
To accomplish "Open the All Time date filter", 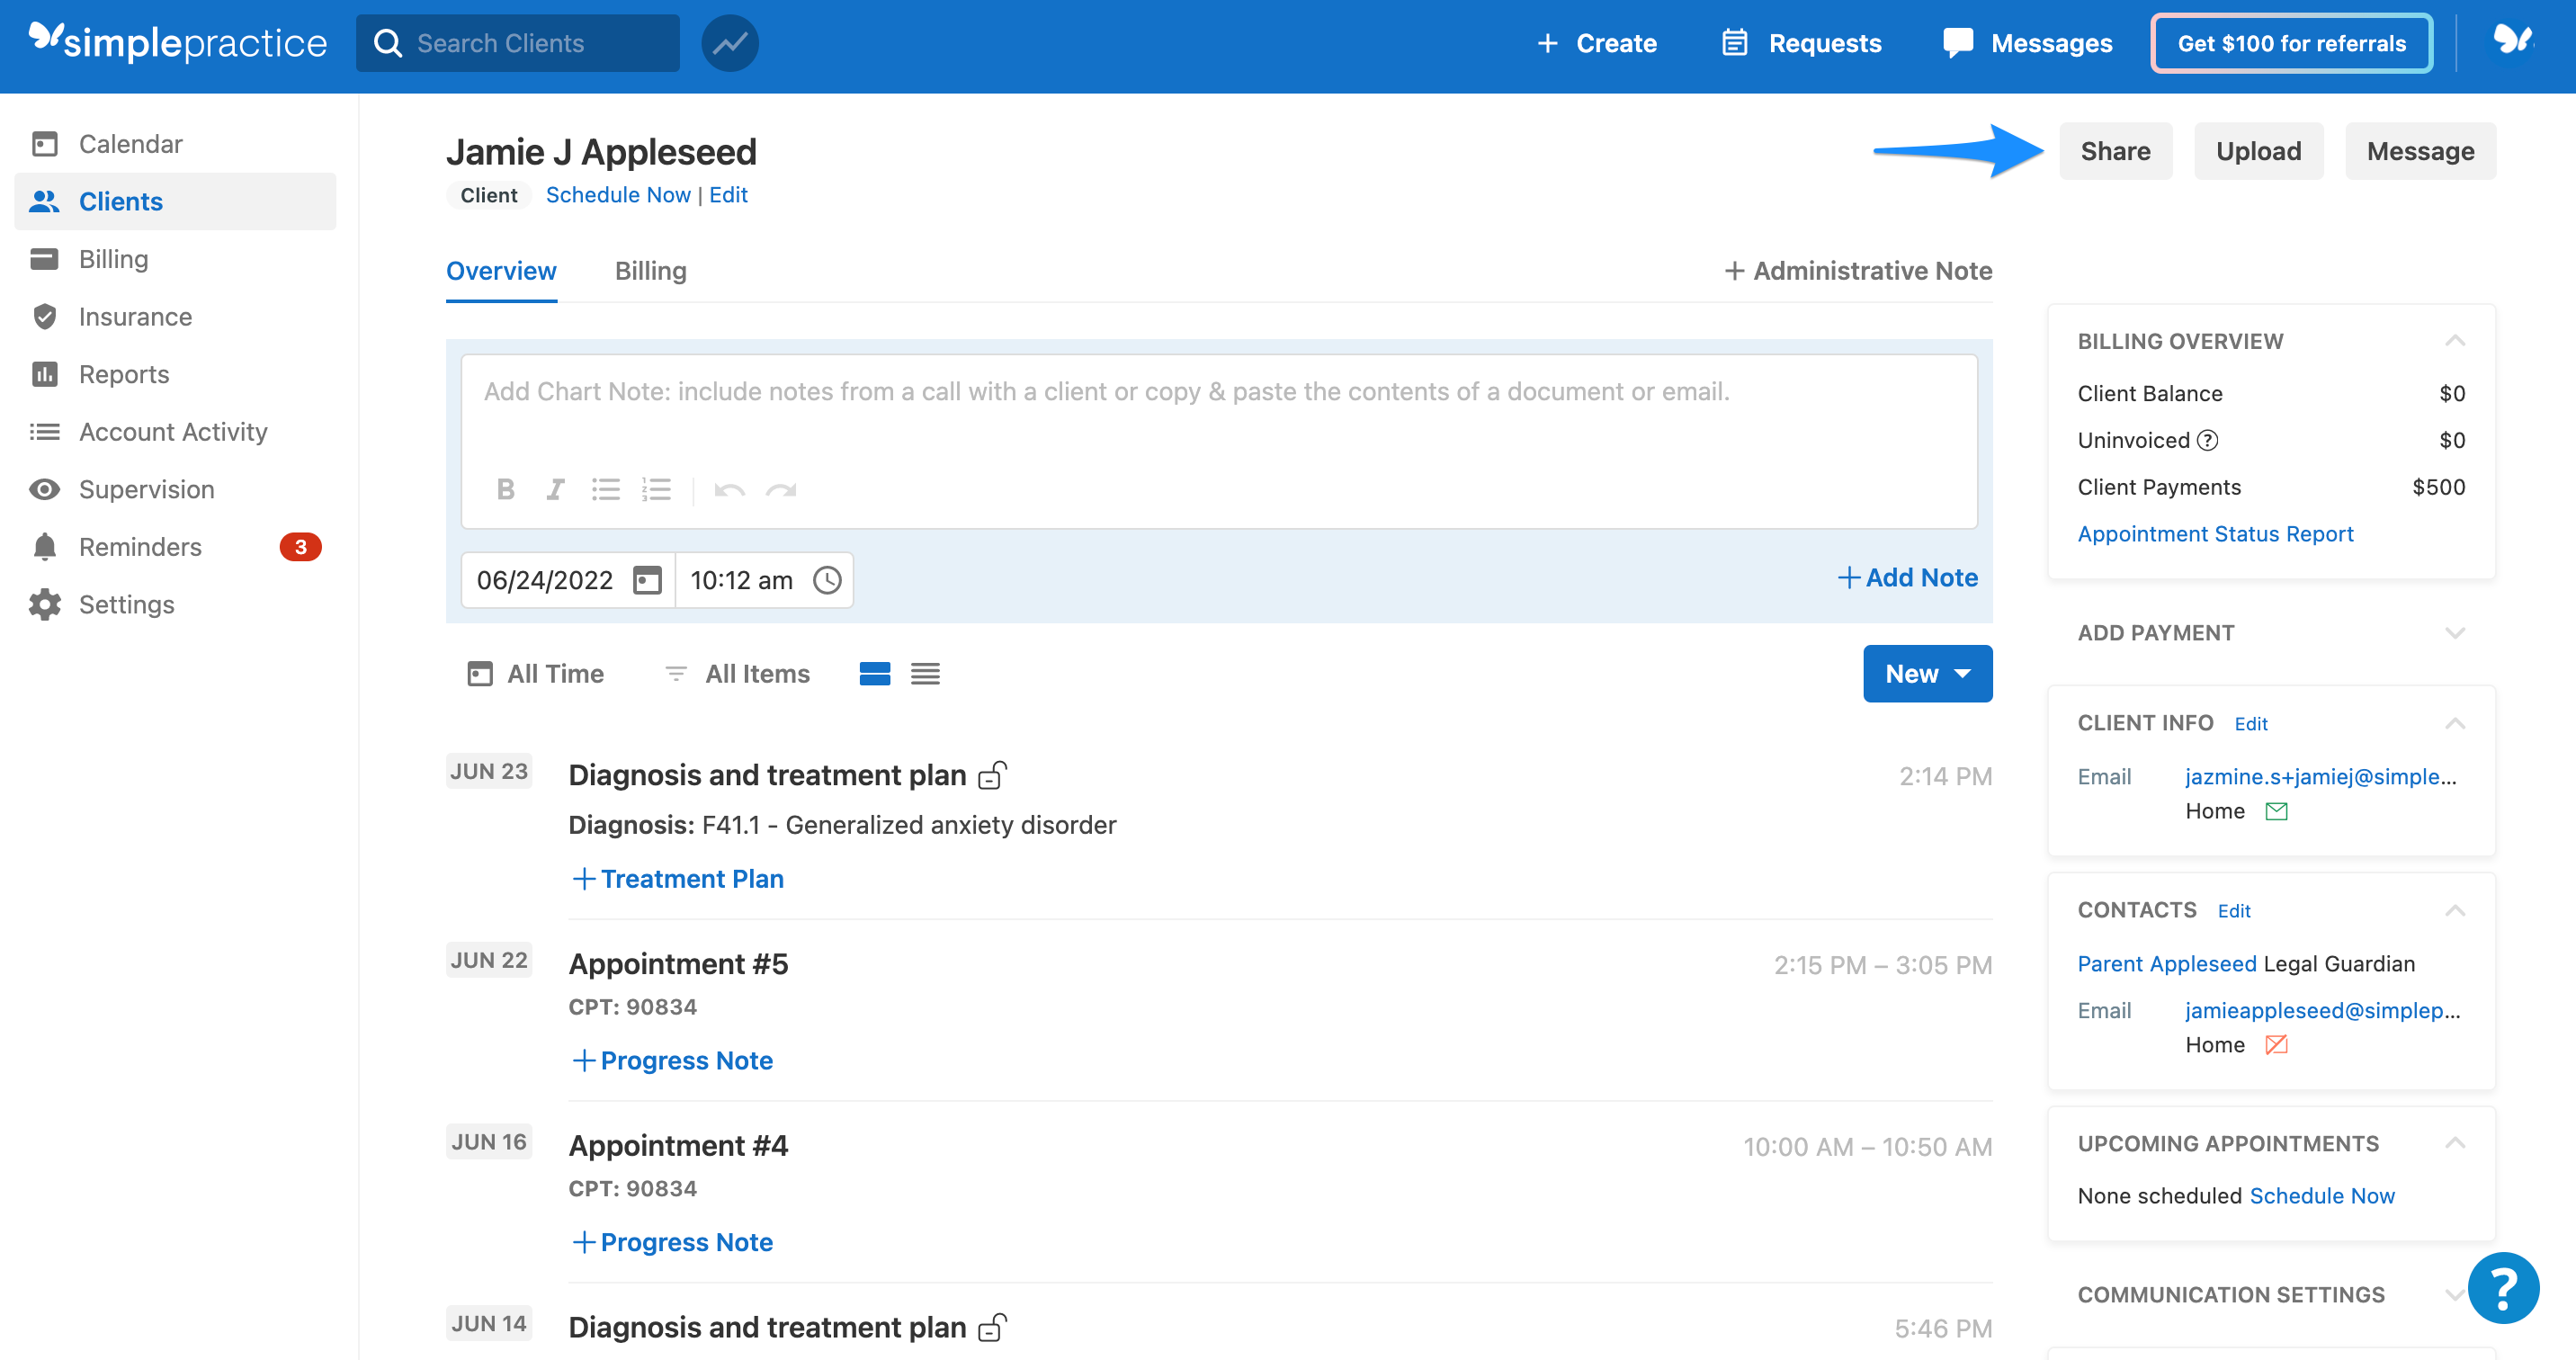I will [536, 674].
